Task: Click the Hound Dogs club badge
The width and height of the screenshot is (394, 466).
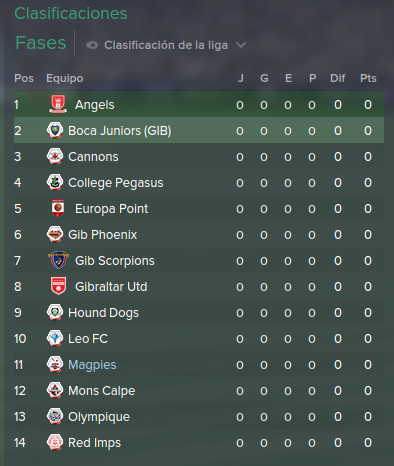Action: click(55, 312)
